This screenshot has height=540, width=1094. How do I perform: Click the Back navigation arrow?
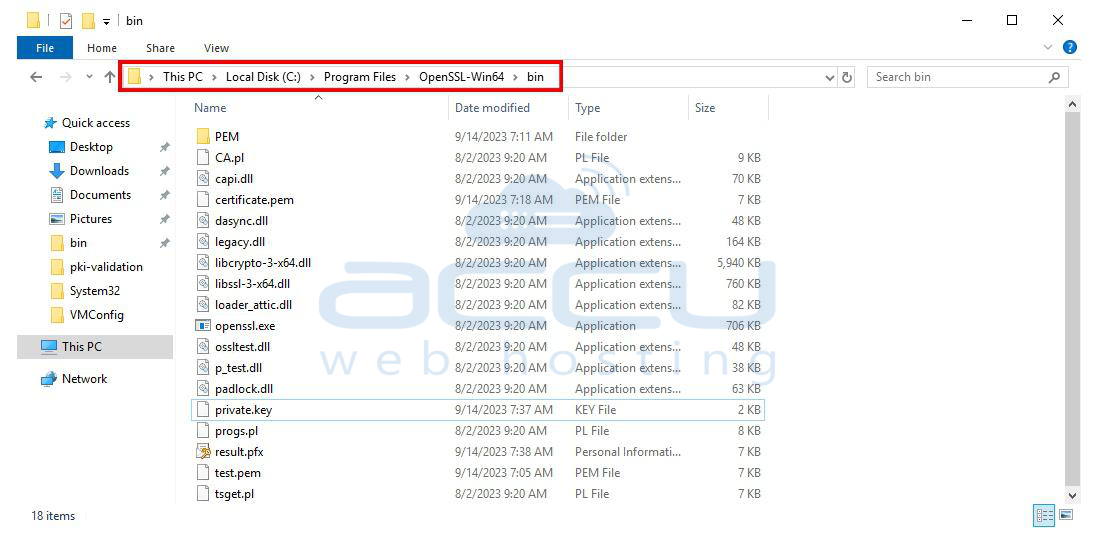36,77
